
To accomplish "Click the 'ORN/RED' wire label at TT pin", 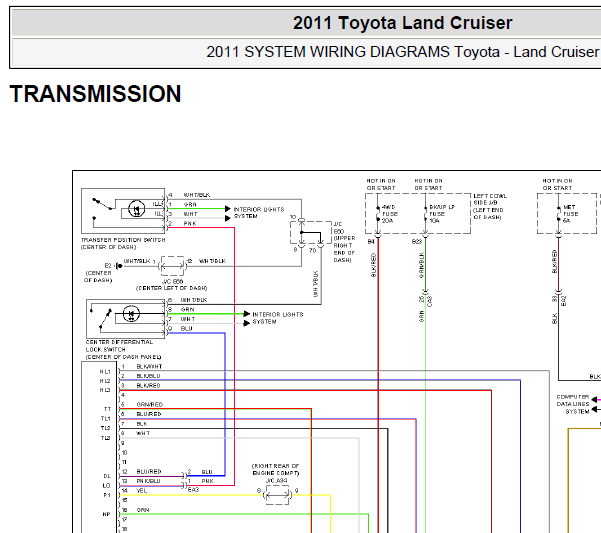I will tap(150, 404).
